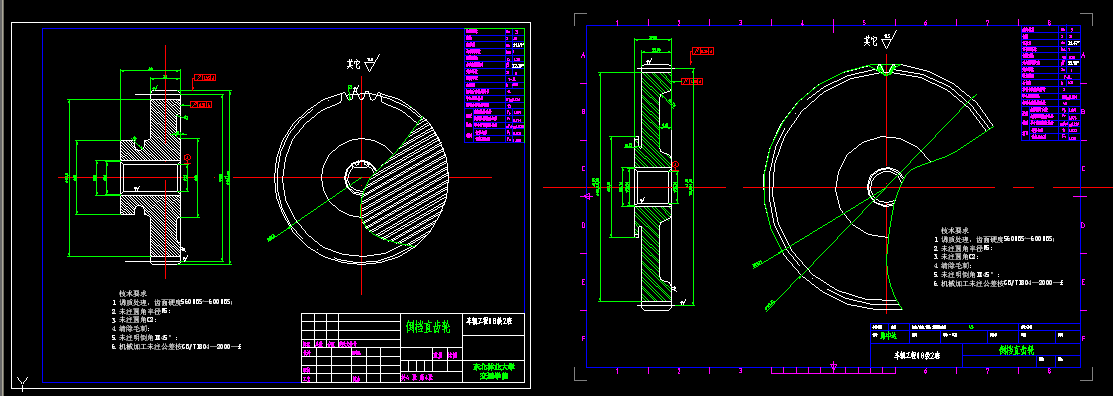Click the UCS Y-axis icon in the corner
This screenshot has height=396, width=1113.
pos(22,384)
